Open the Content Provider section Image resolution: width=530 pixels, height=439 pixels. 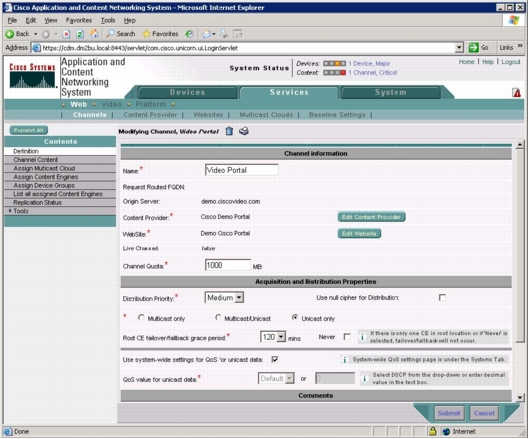click(x=150, y=115)
